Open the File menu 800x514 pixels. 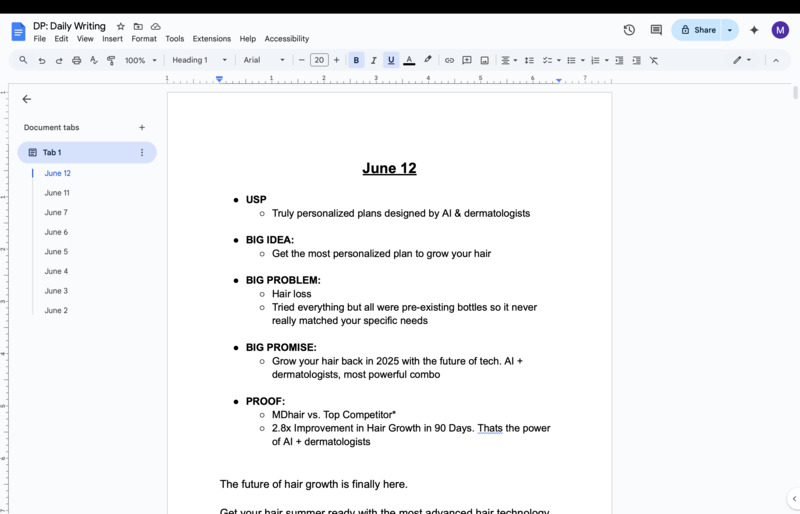[39, 39]
